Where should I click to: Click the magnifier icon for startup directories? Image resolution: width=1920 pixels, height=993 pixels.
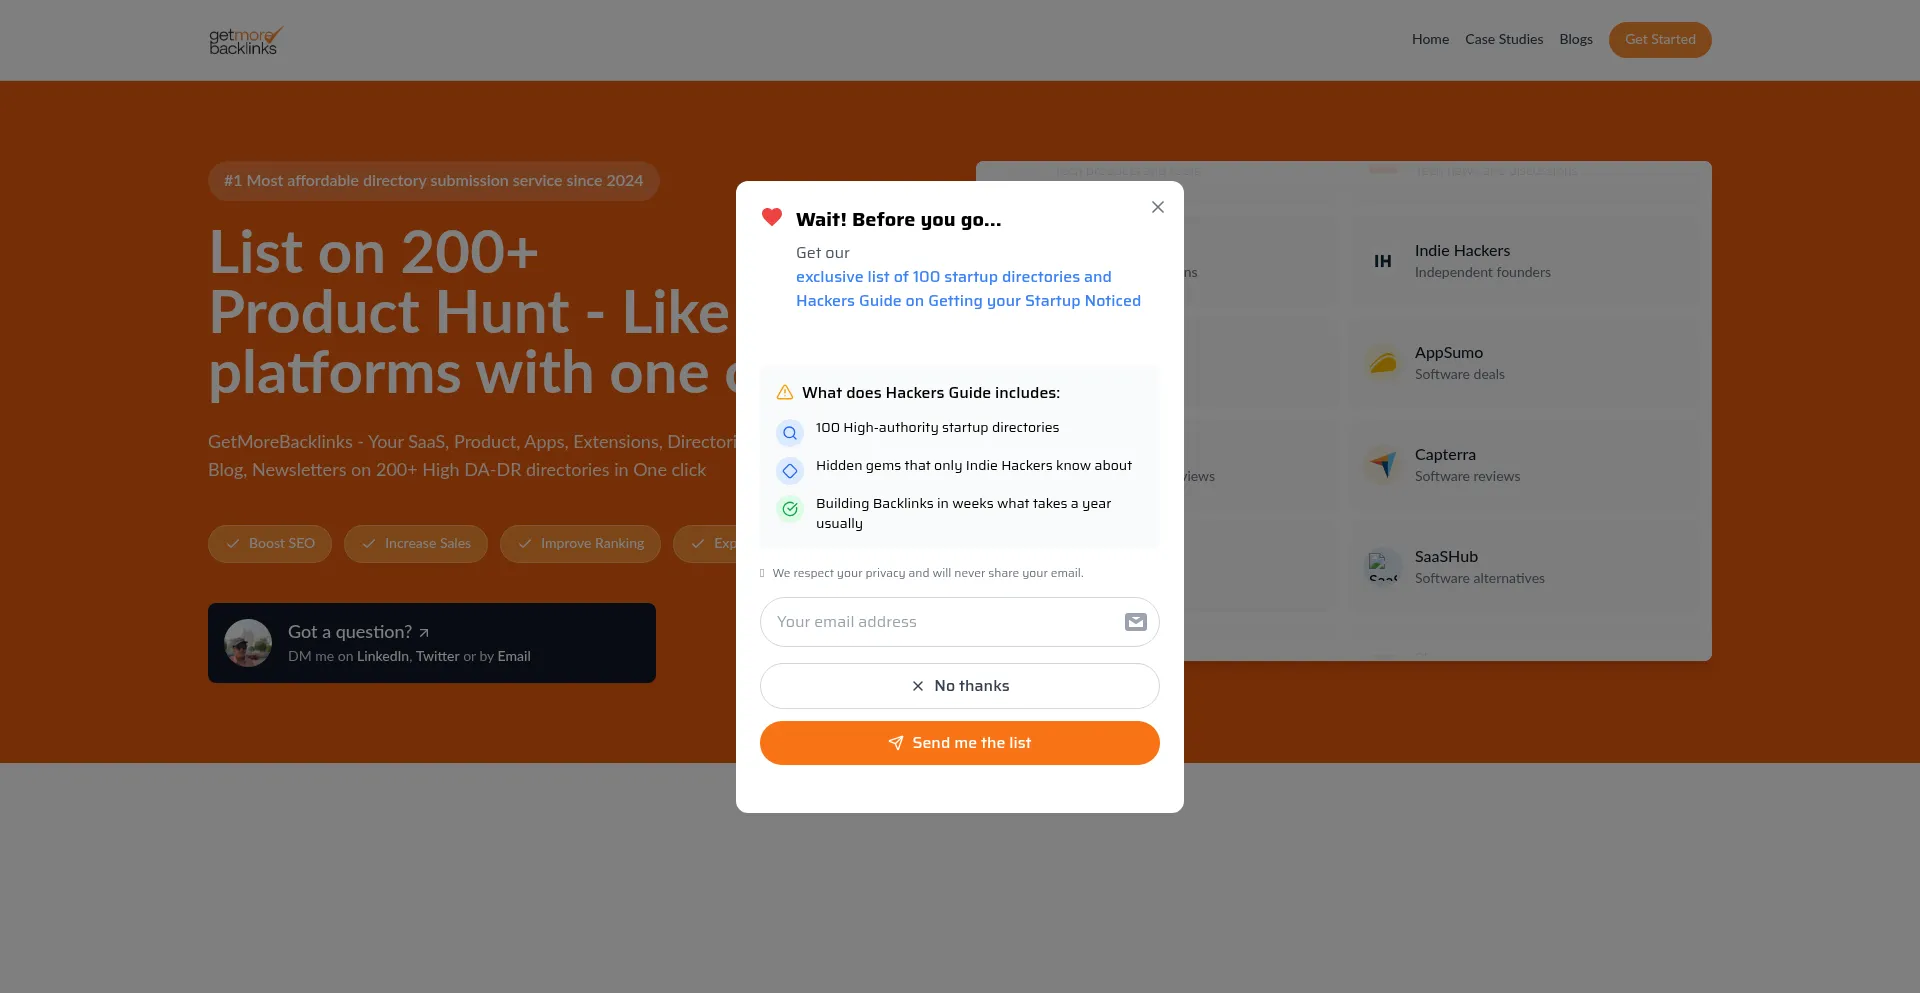(790, 433)
